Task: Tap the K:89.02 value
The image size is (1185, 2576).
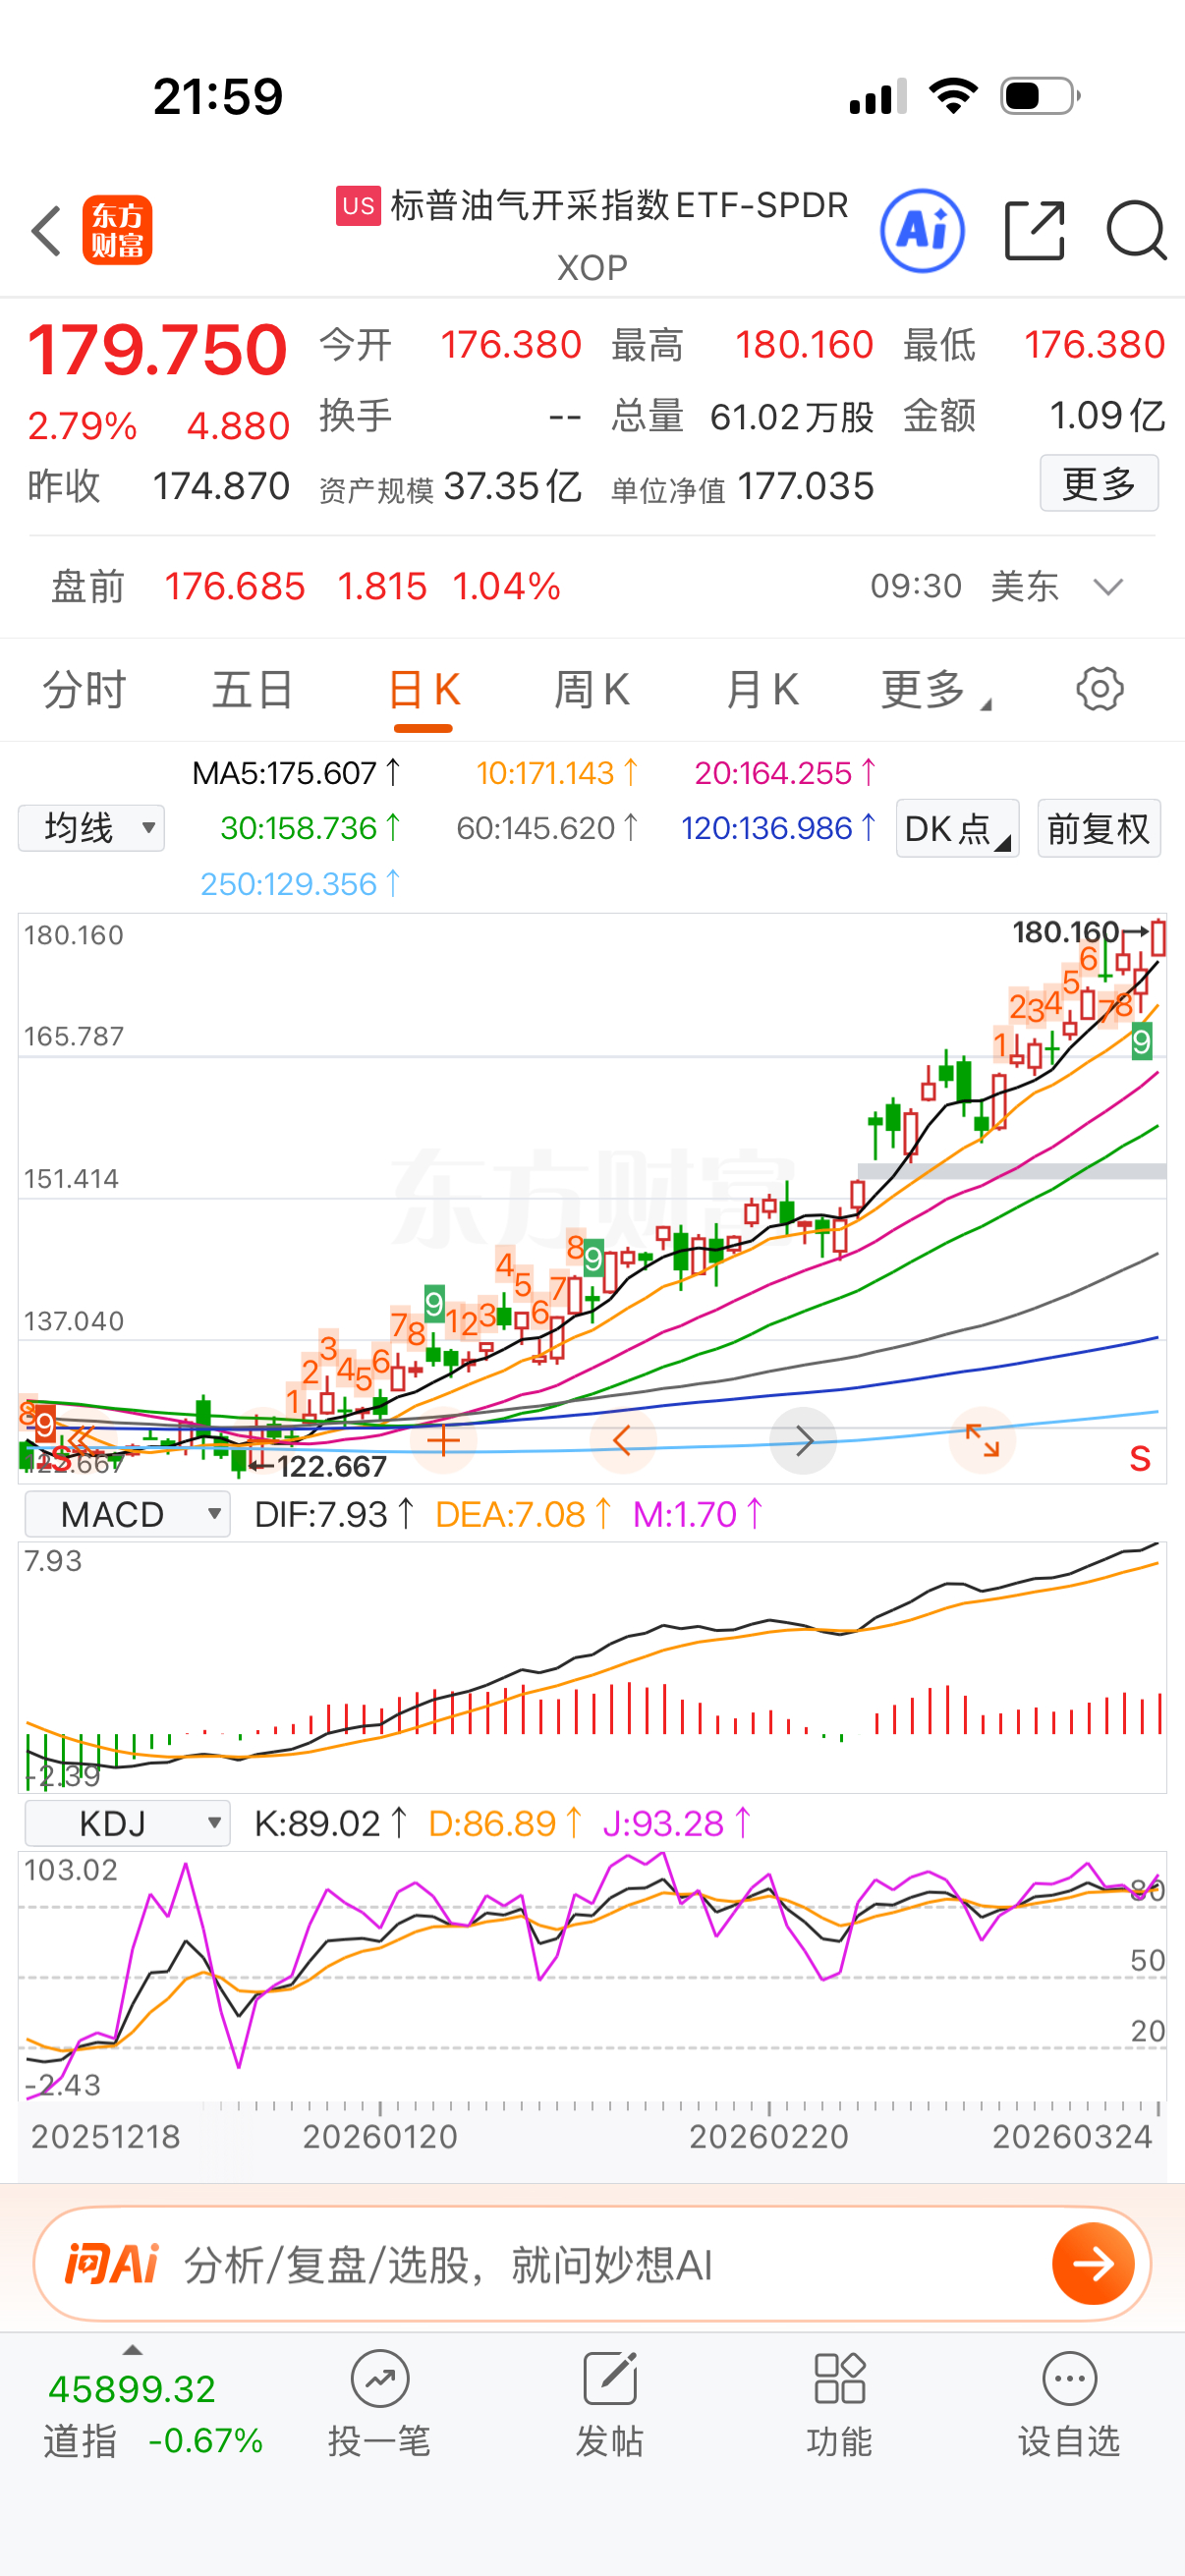Action: pyautogui.click(x=331, y=1823)
